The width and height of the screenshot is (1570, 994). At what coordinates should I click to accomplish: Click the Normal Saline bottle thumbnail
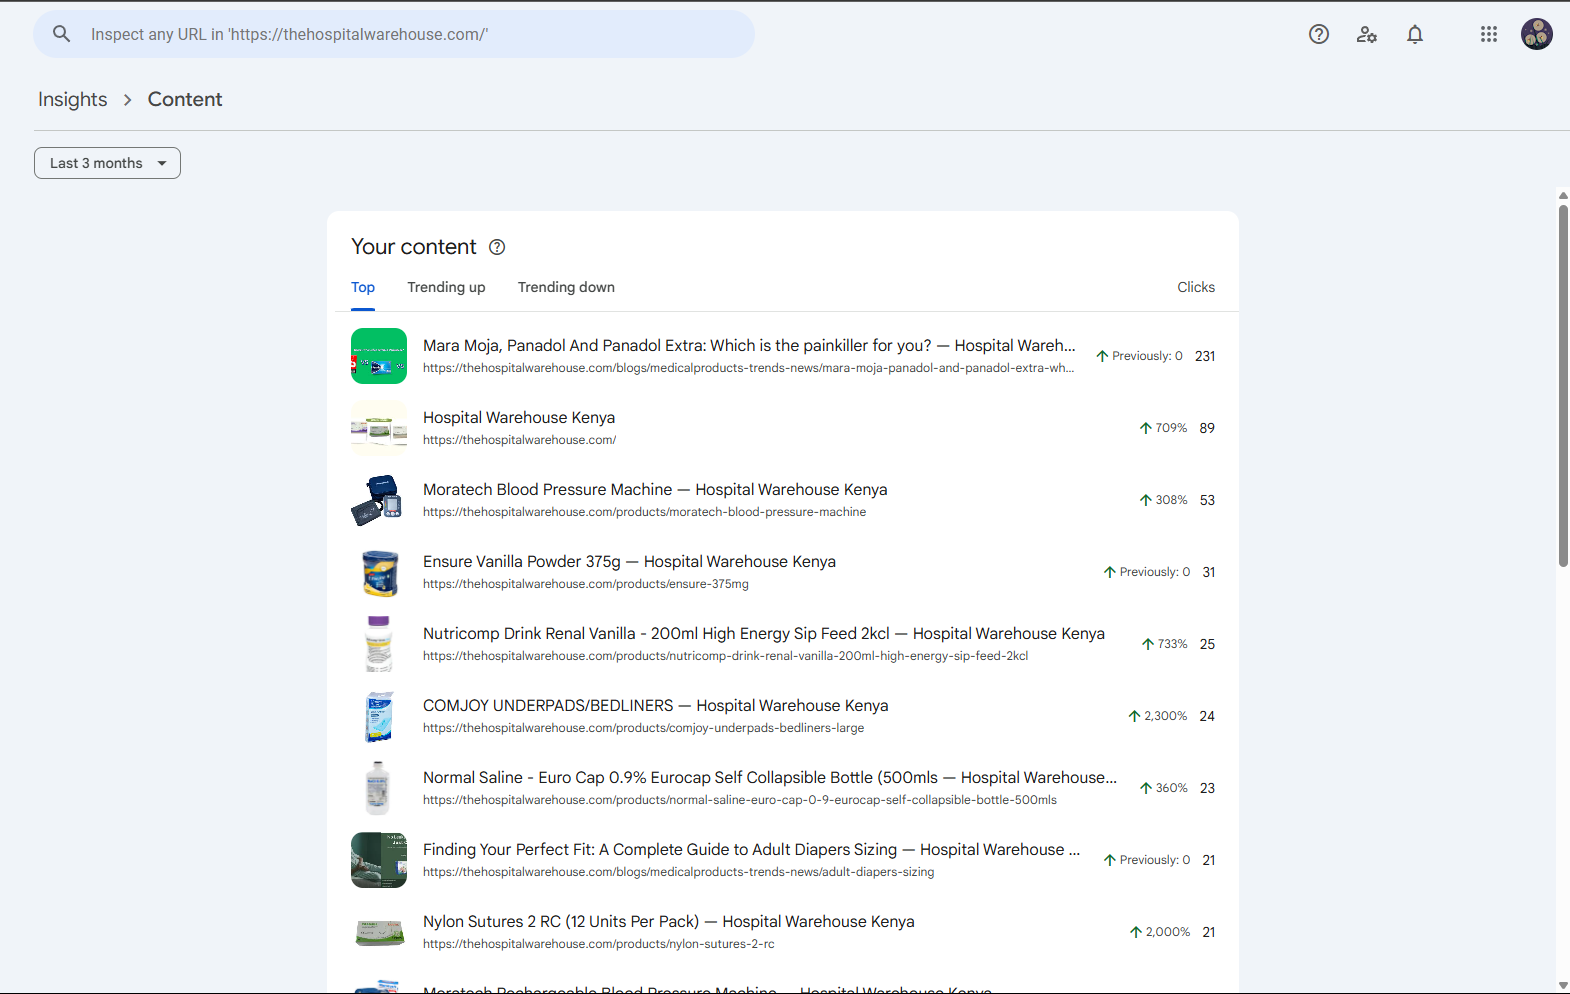click(379, 788)
